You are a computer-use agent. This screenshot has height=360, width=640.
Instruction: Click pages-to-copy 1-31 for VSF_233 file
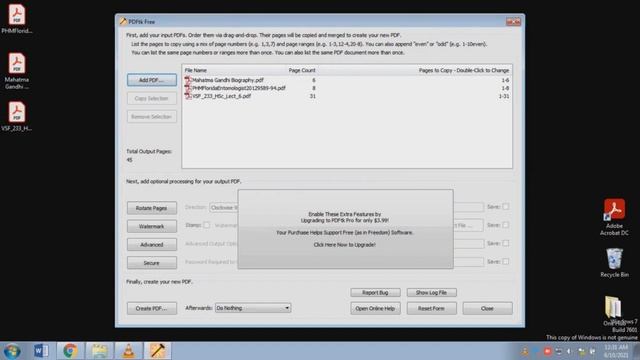pos(504,96)
